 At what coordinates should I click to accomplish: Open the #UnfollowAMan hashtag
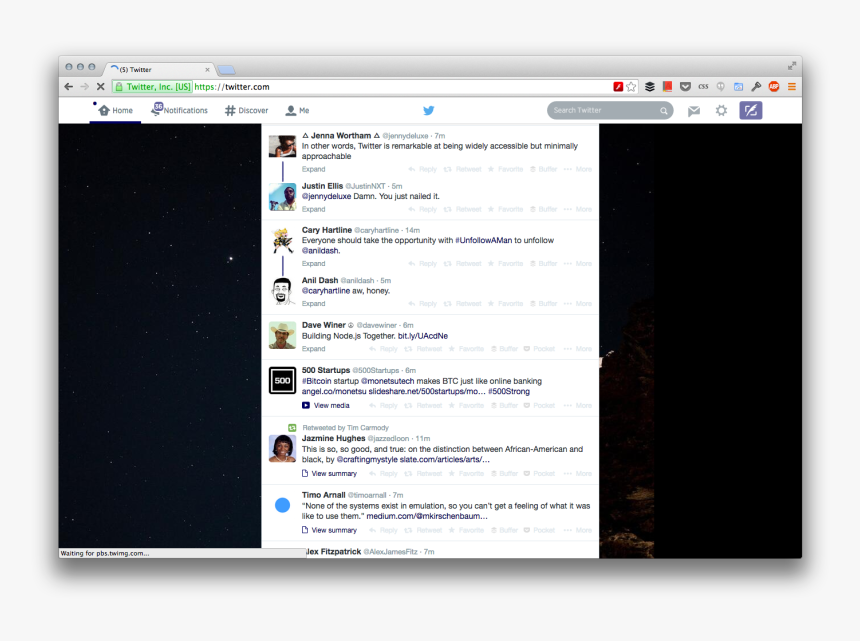[x=483, y=240]
